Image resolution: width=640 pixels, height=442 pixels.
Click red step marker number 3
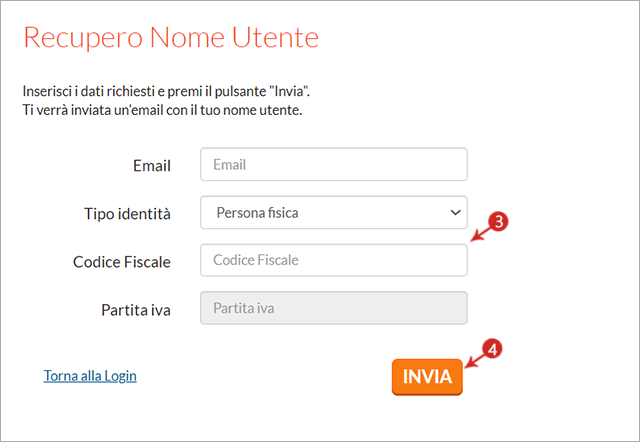(x=498, y=222)
